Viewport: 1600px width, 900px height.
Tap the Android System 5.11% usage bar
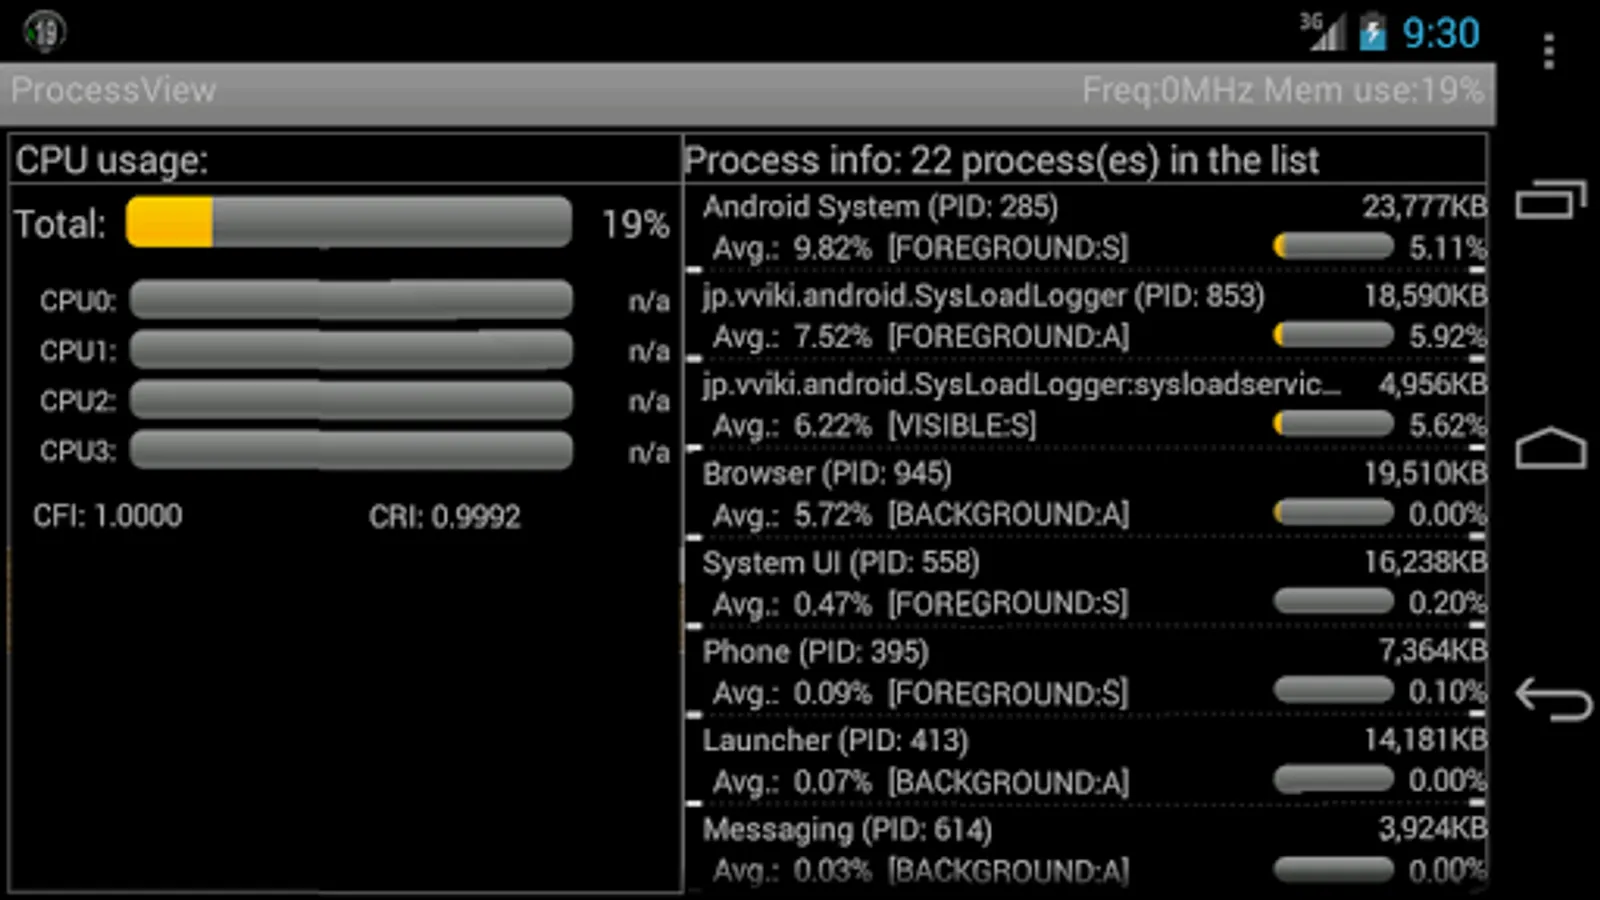(1333, 246)
